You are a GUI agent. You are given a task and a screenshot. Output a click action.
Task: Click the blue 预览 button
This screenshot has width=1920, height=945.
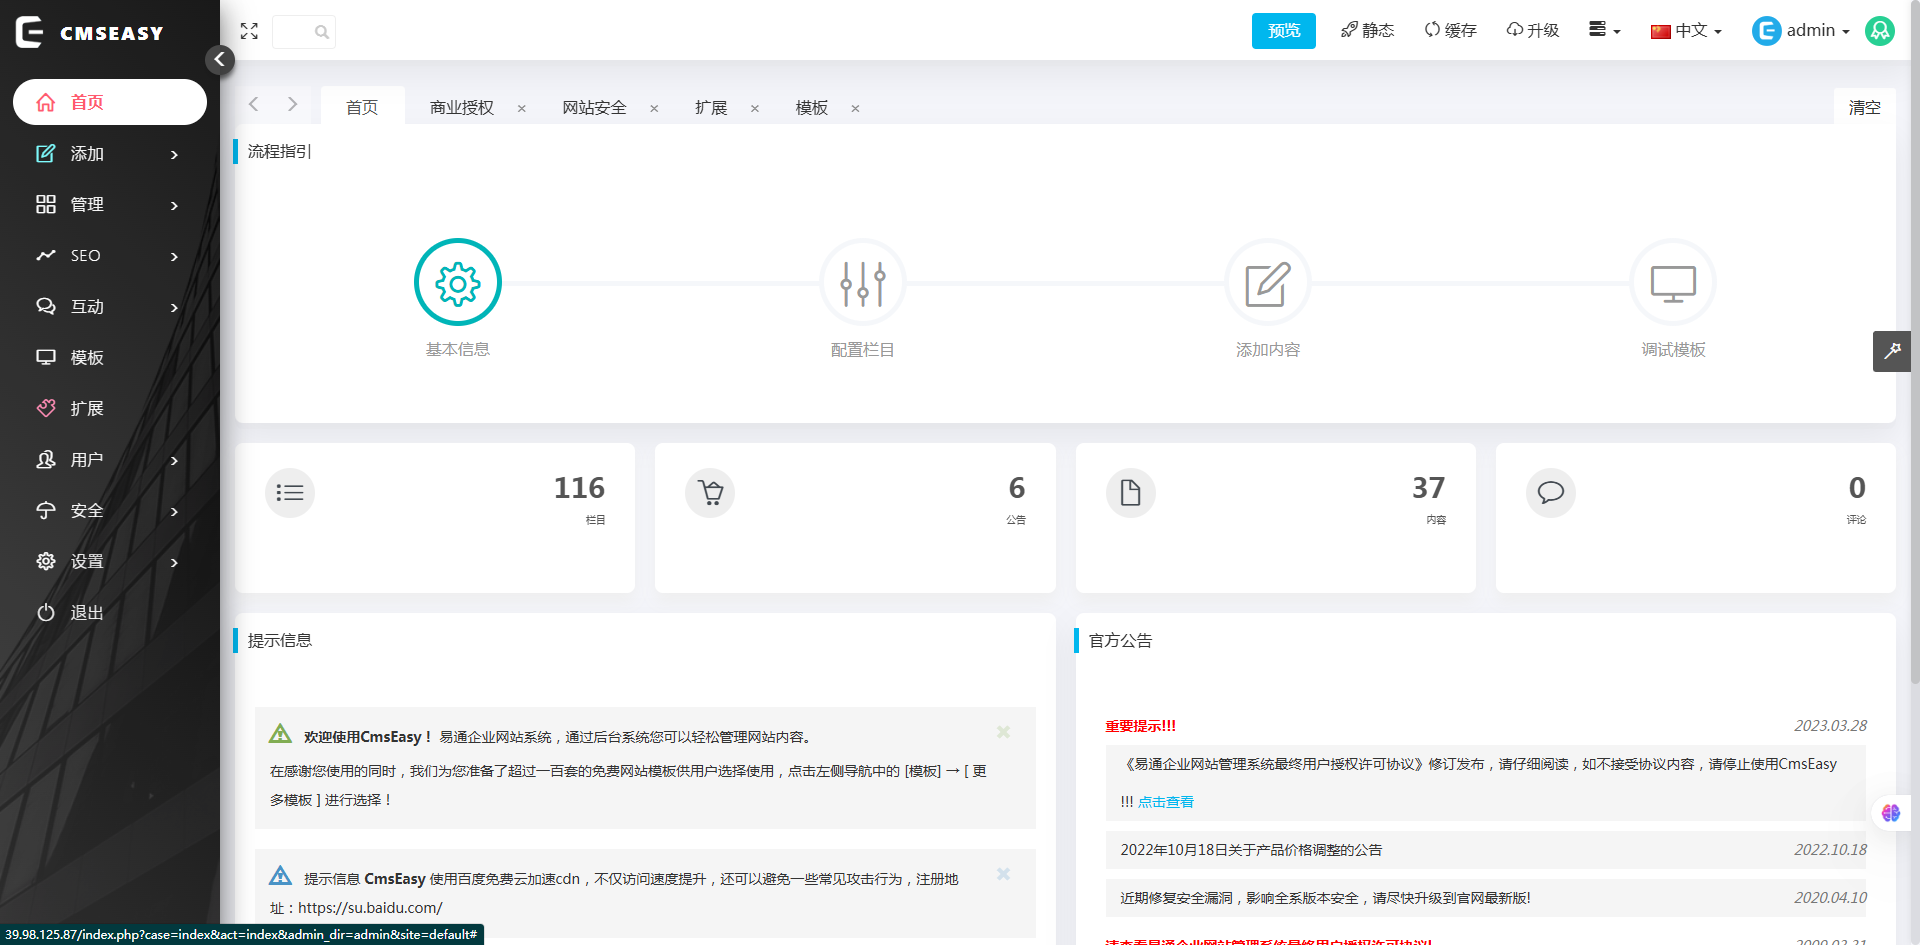pyautogui.click(x=1283, y=31)
